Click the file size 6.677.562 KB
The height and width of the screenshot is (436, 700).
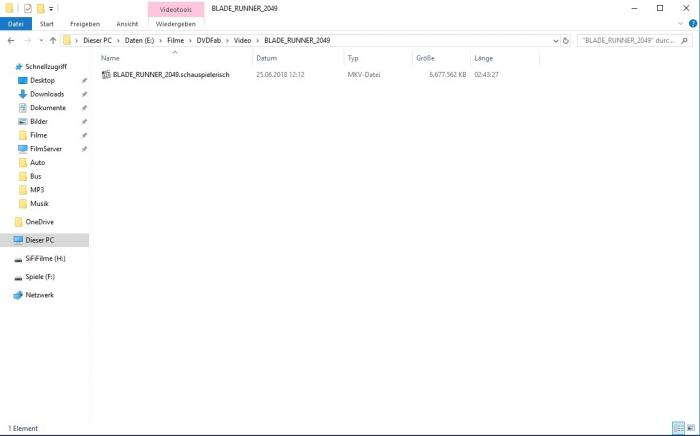click(447, 75)
